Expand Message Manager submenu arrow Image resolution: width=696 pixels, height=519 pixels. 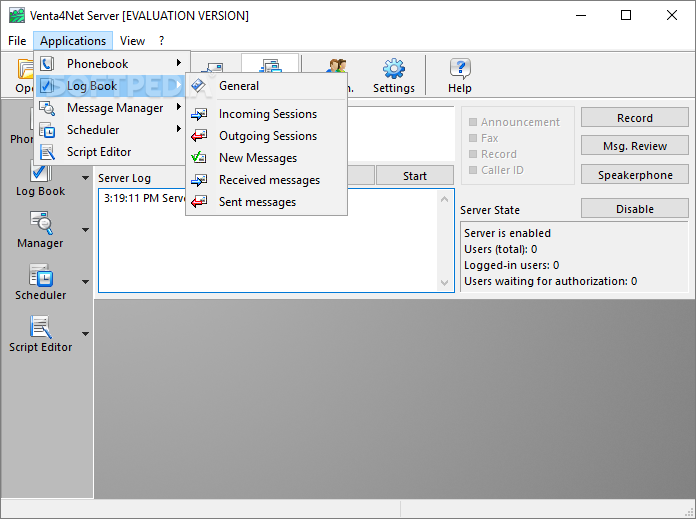(178, 107)
